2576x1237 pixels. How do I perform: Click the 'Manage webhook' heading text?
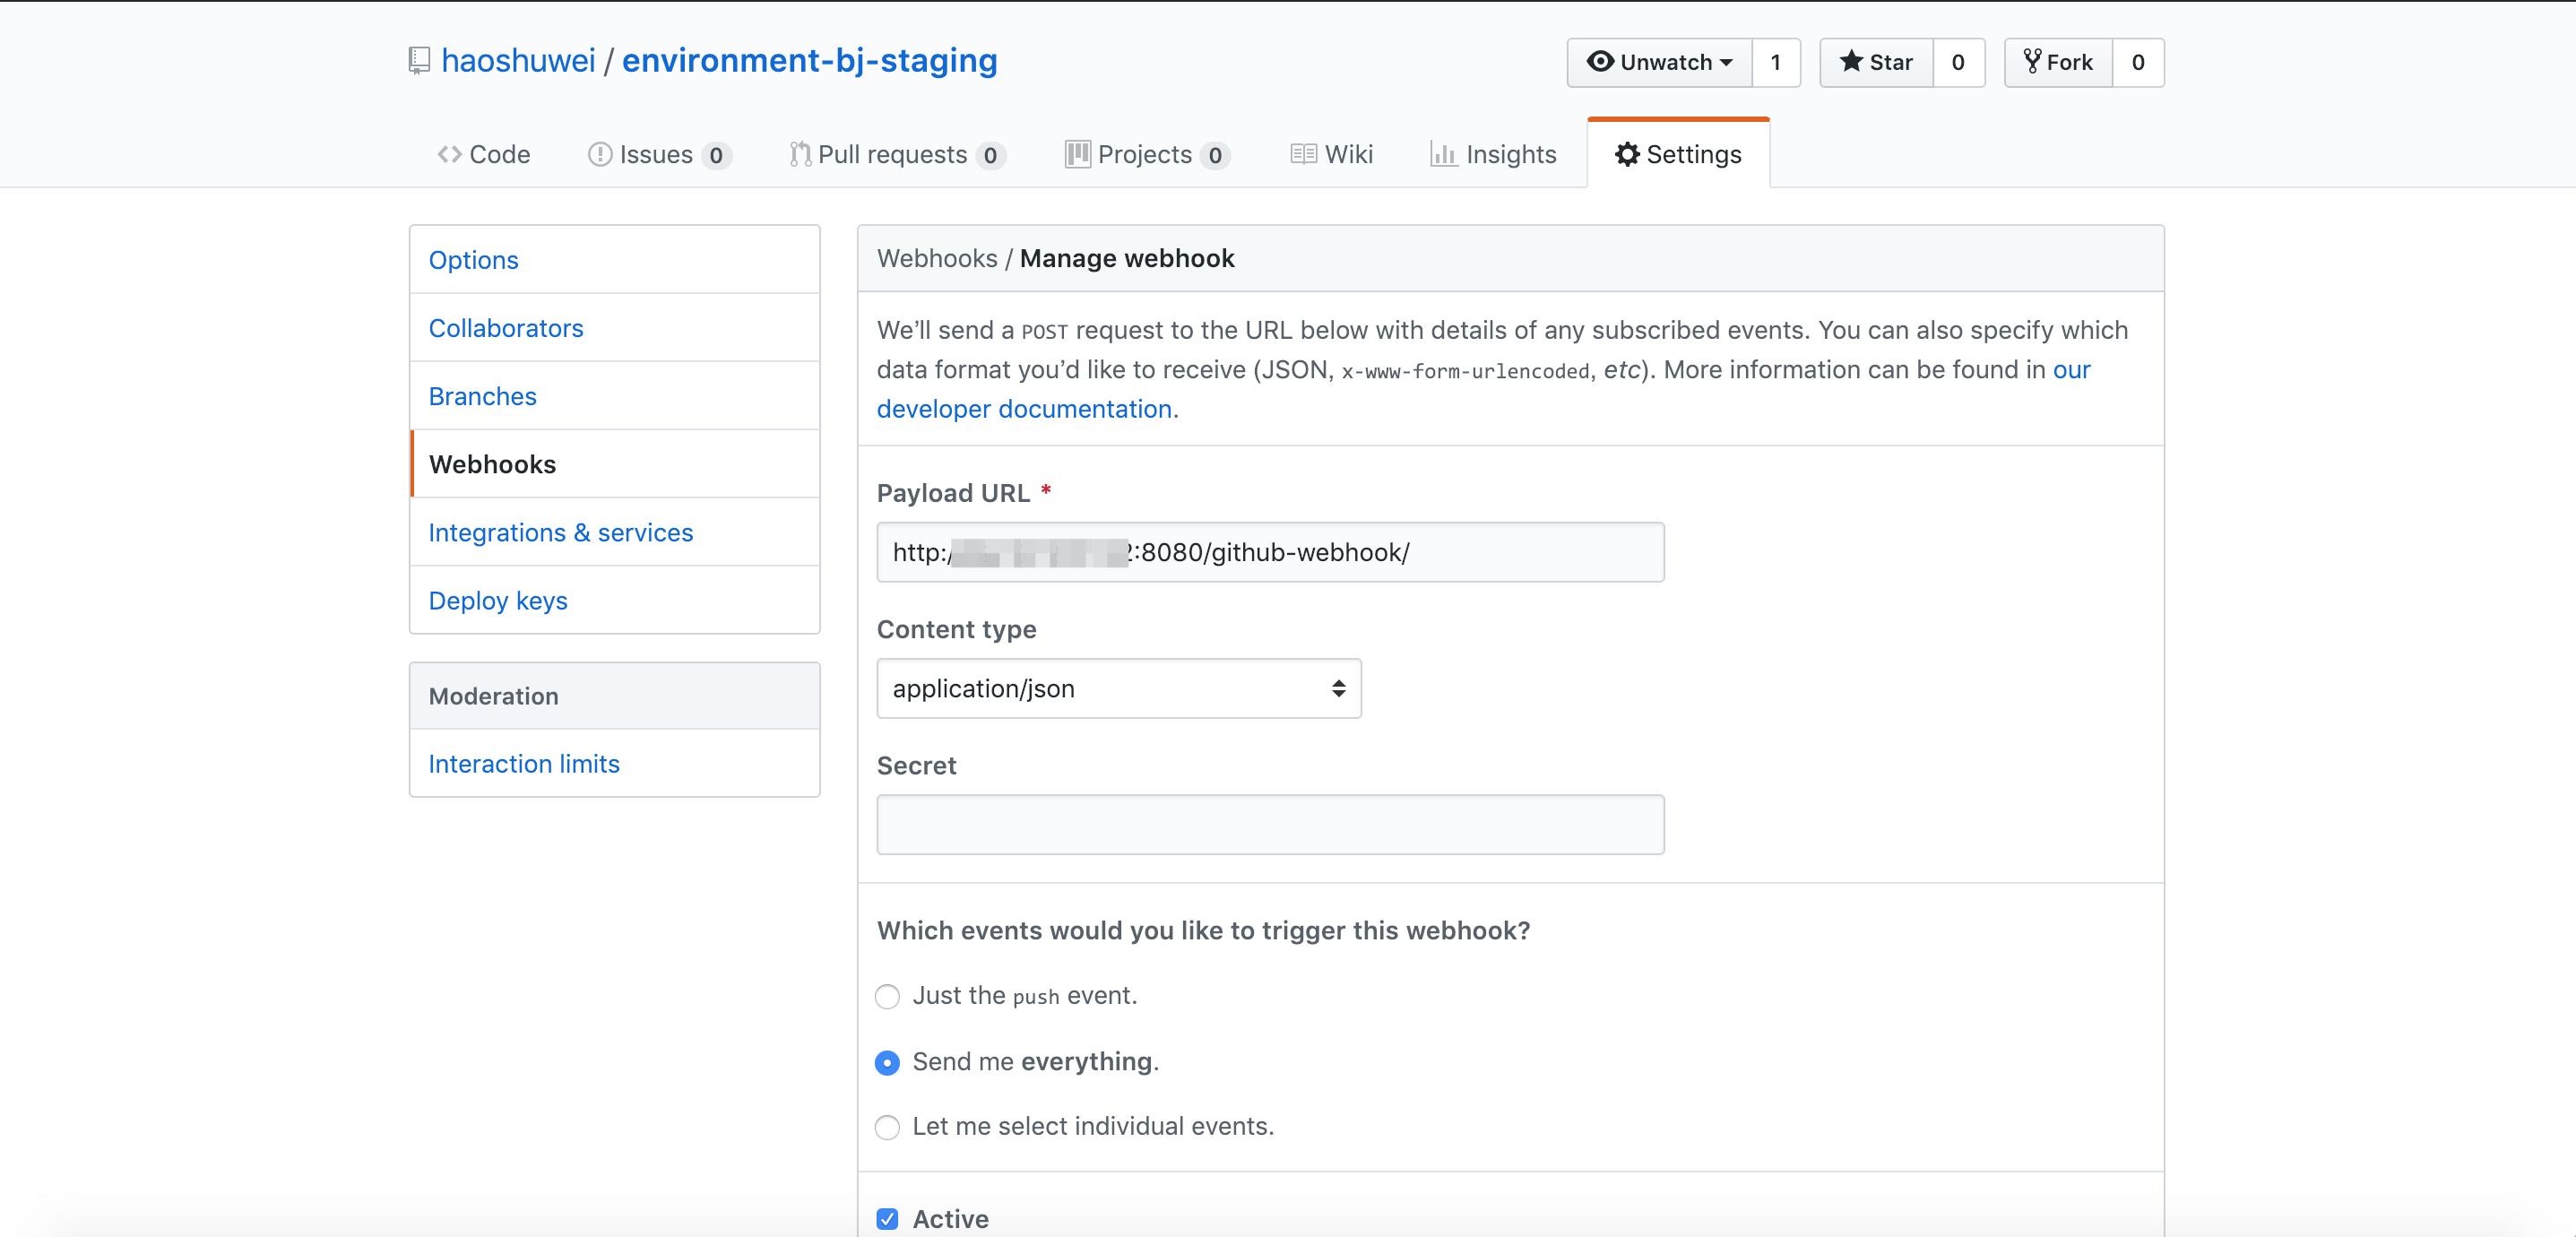coord(1127,258)
